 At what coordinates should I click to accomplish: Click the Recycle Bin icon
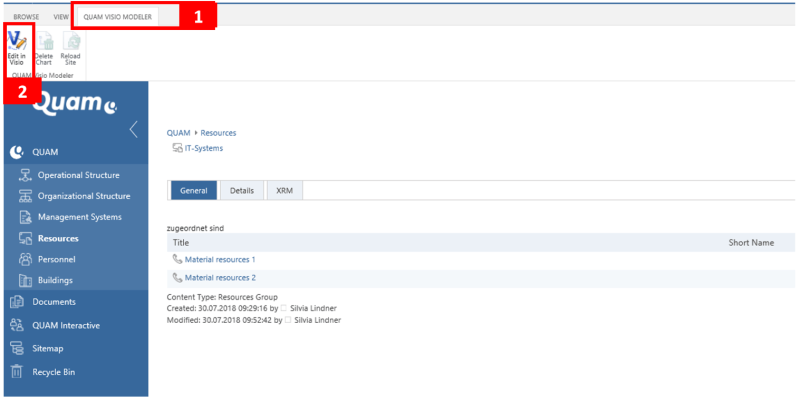click(x=17, y=372)
